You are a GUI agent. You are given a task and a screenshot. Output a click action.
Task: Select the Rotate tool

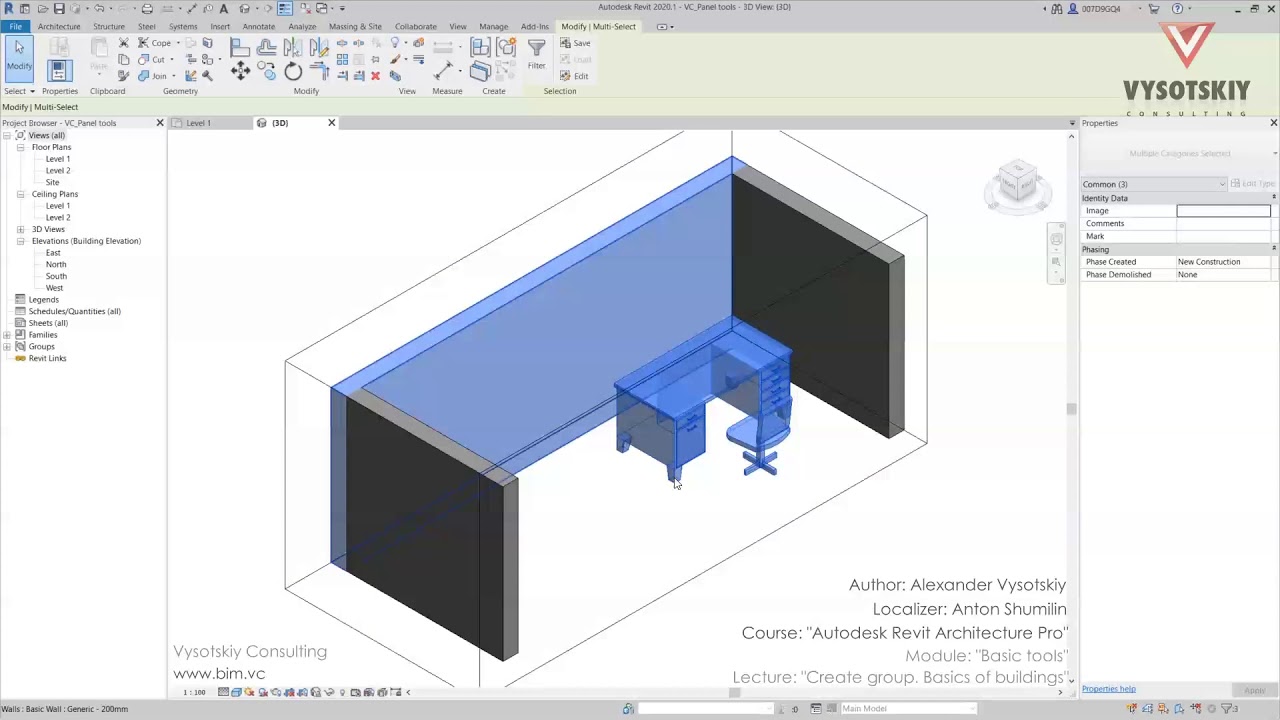(x=293, y=70)
